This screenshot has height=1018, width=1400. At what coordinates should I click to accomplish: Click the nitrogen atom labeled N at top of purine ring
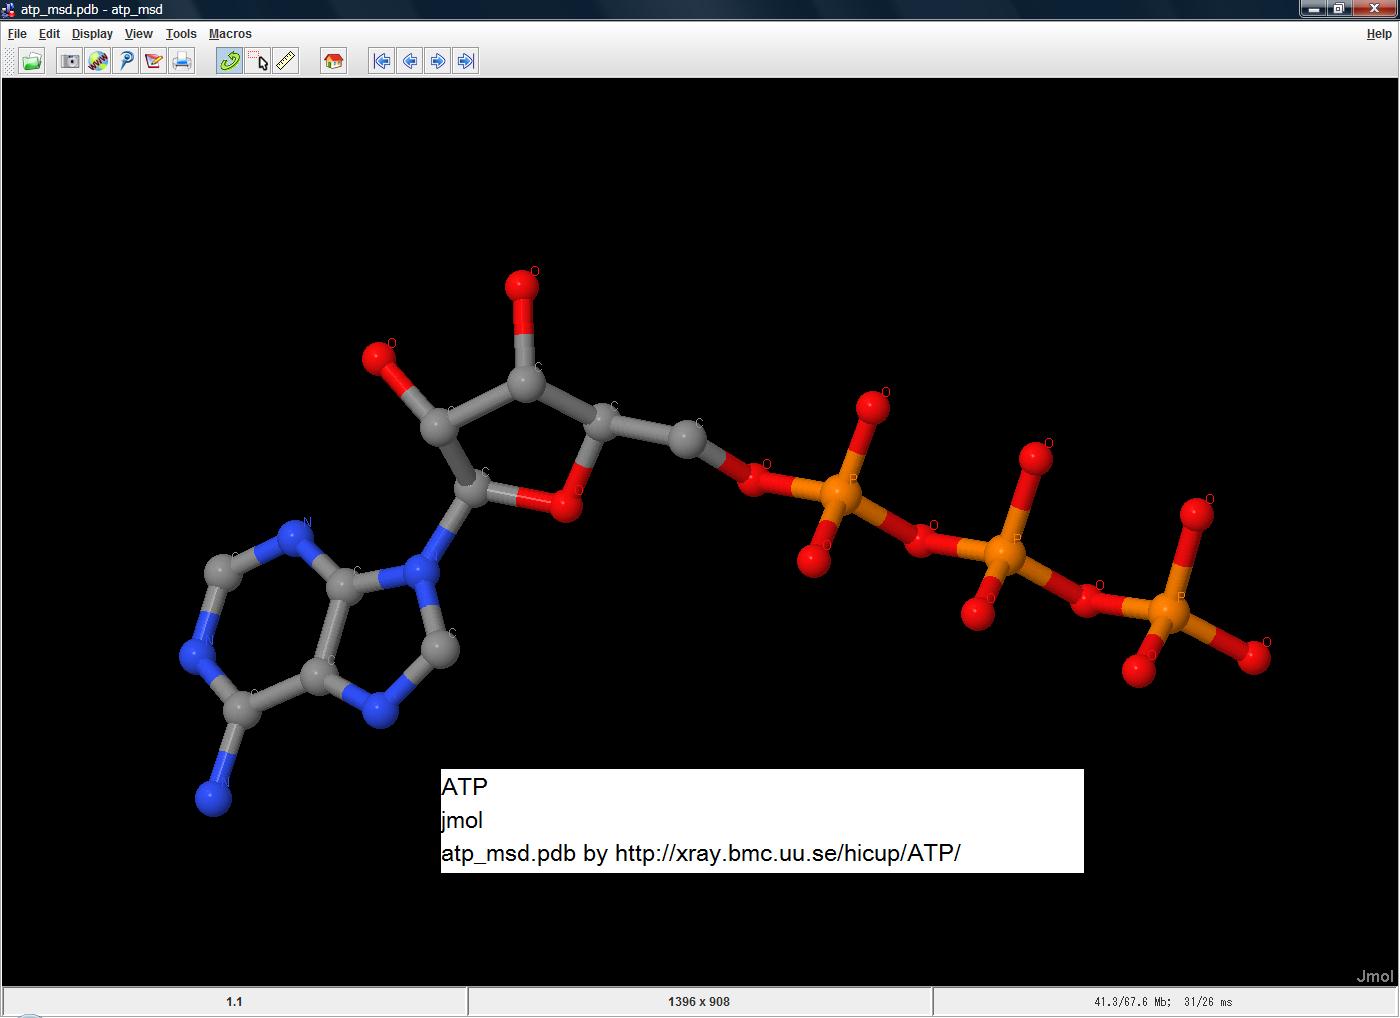click(x=294, y=538)
